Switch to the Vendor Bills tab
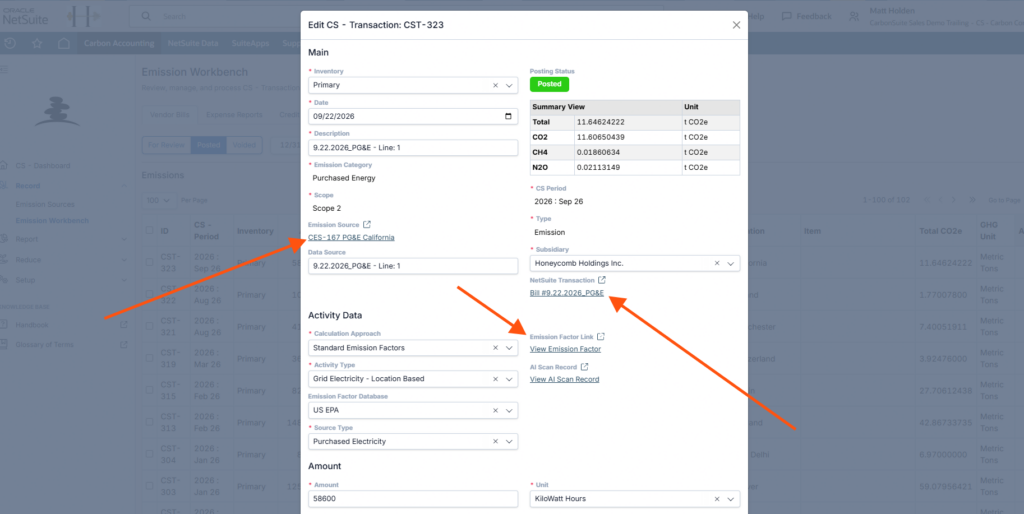This screenshot has height=514, width=1024. [170, 114]
